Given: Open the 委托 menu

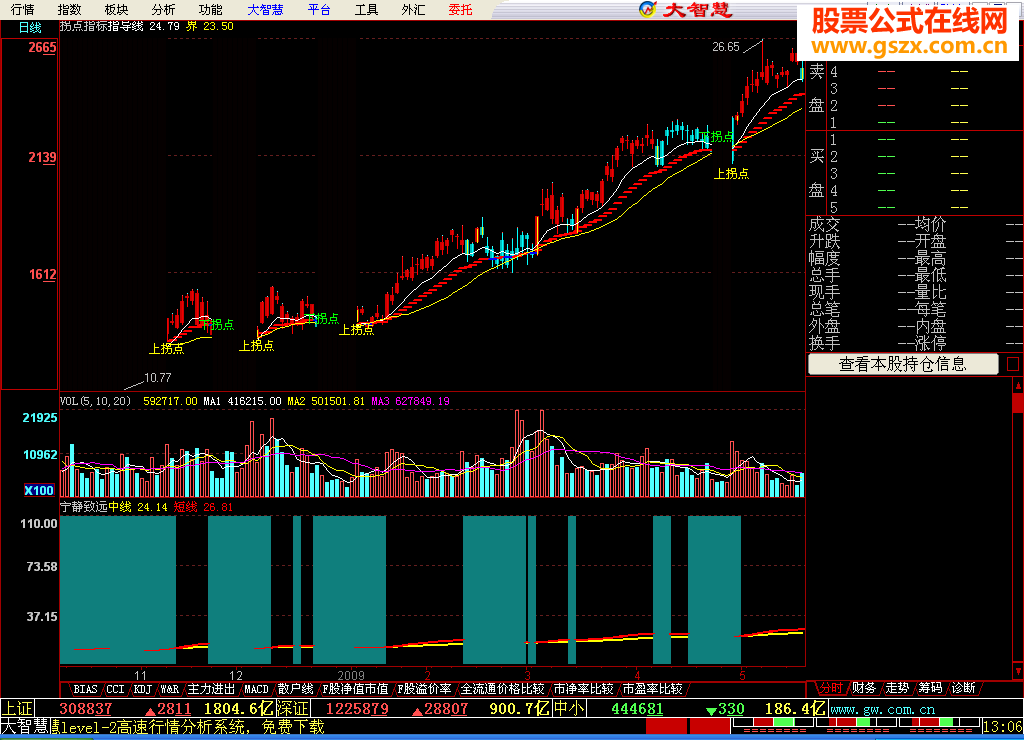Looking at the screenshot, I should [x=460, y=10].
